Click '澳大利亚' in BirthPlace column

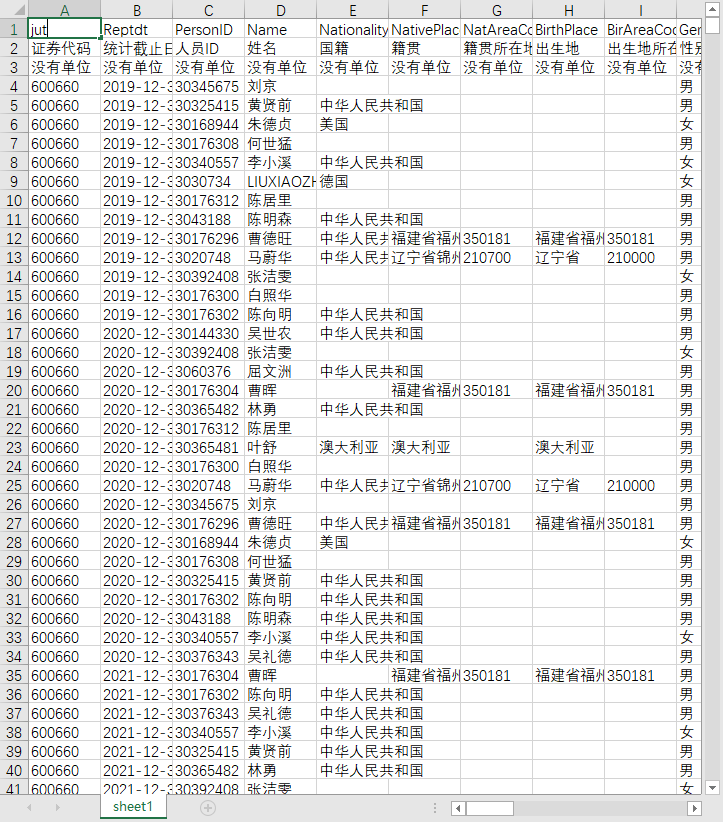pyautogui.click(x=568, y=447)
